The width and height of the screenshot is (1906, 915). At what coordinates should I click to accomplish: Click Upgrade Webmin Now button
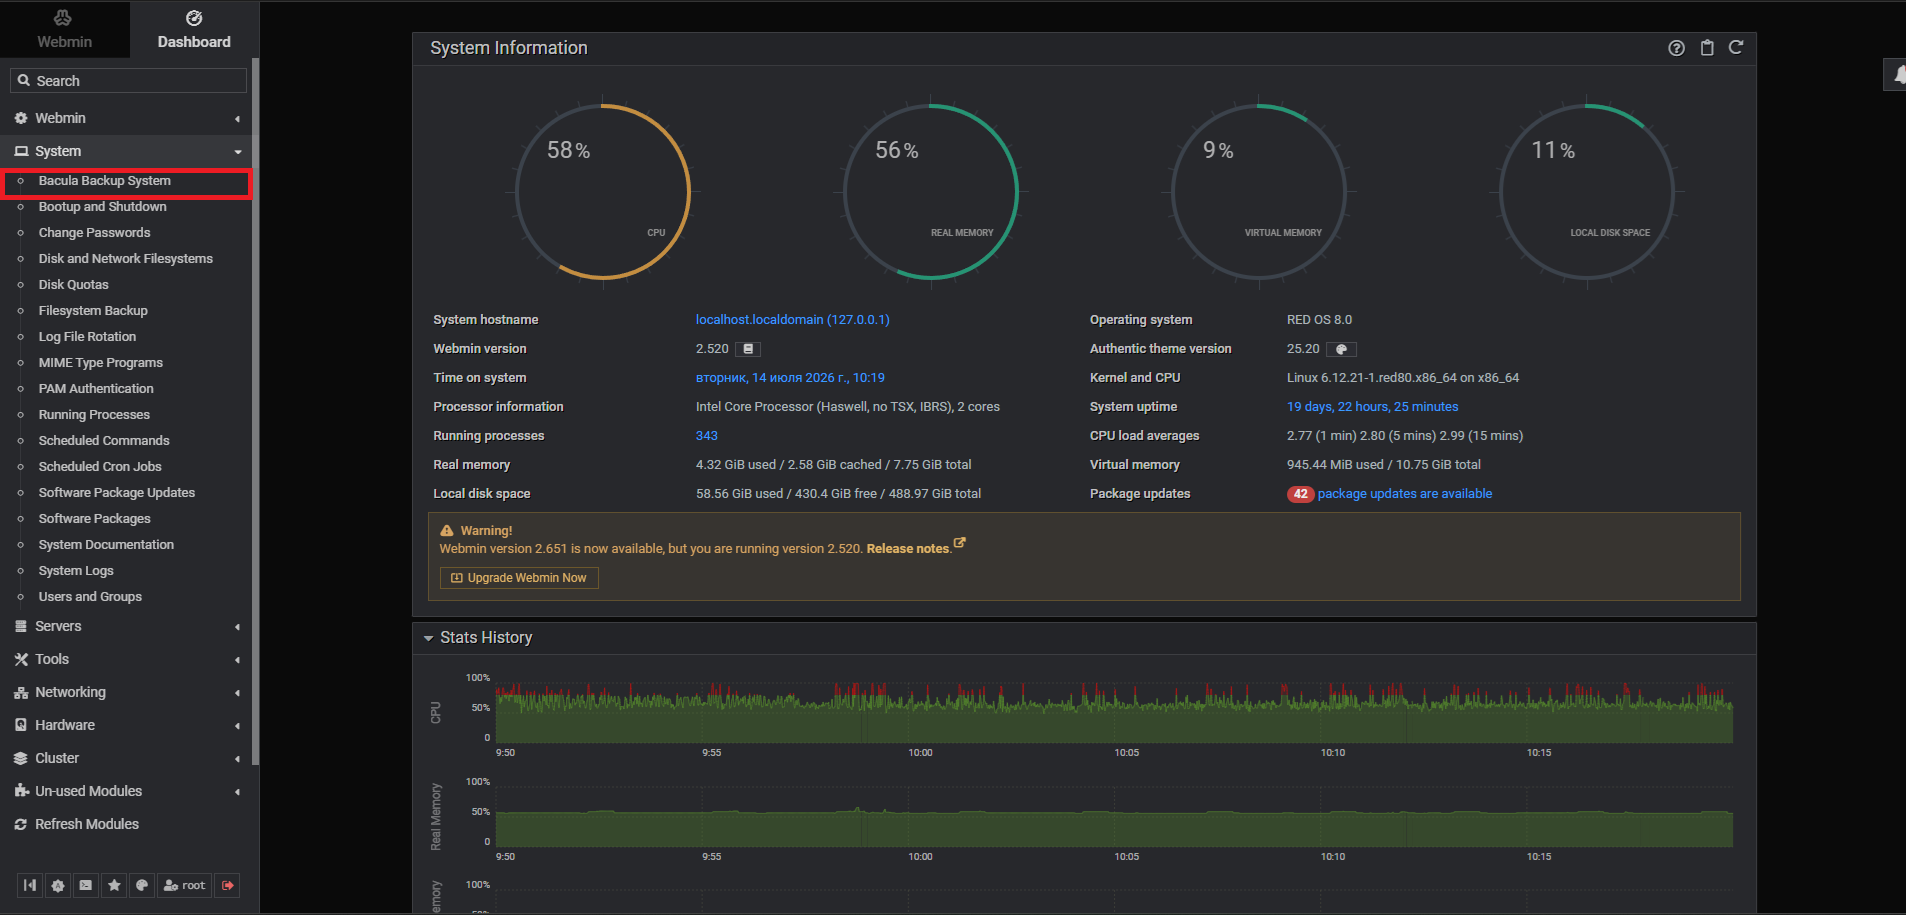point(519,578)
